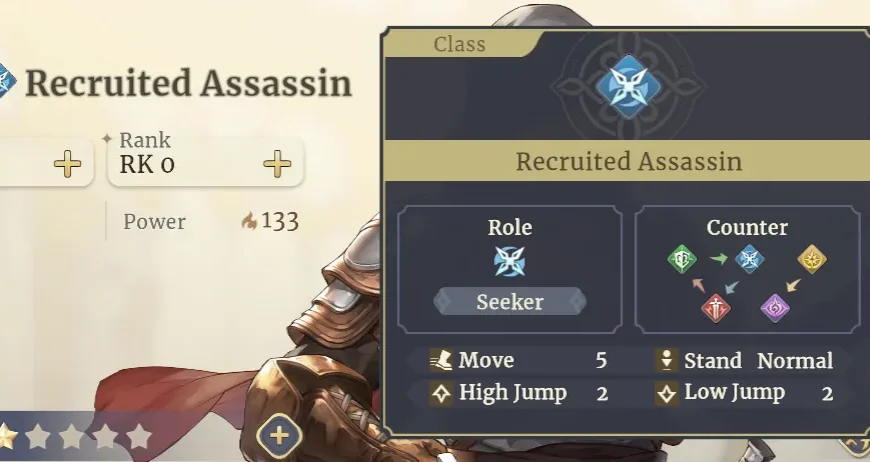This screenshot has height=462, width=870.
Task: Select the red counter class icon
Action: tap(716, 307)
